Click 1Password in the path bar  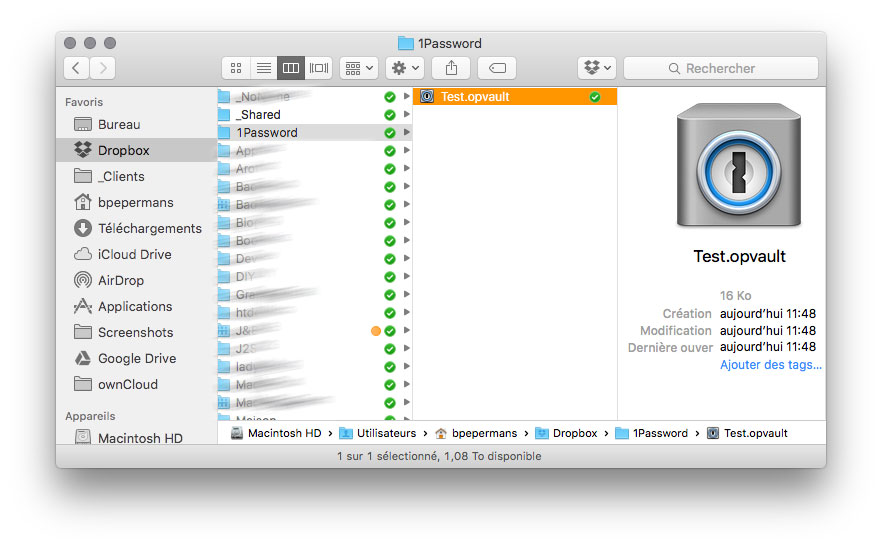(x=651, y=433)
